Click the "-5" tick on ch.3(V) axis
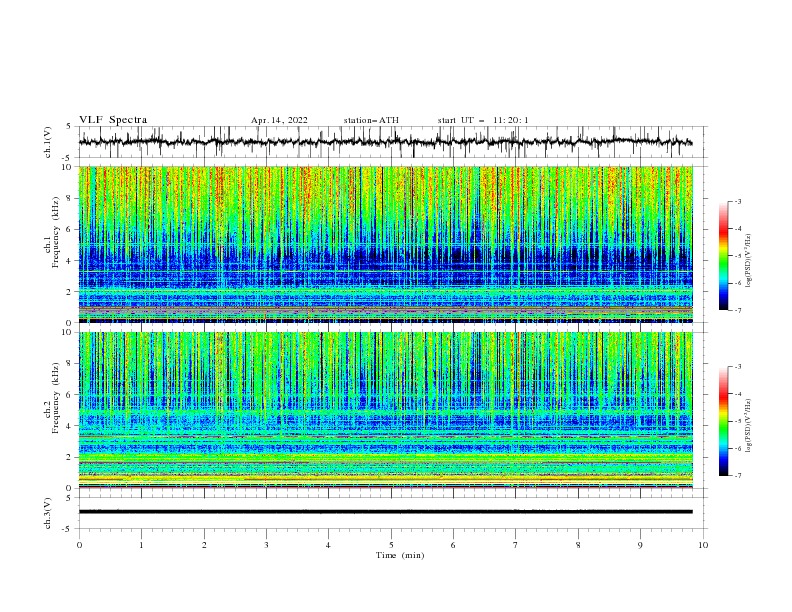The height and width of the screenshot is (612, 792). pyautogui.click(x=67, y=529)
